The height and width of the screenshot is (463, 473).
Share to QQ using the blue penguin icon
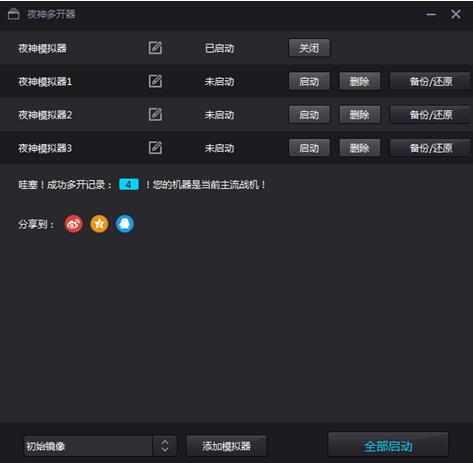125,224
